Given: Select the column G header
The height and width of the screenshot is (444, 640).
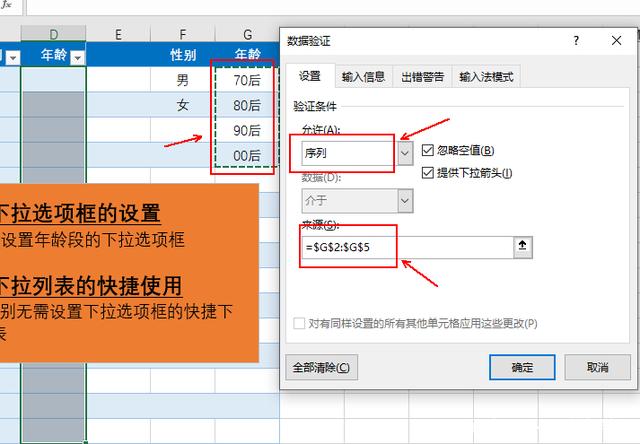Looking at the screenshot, I should click(x=247, y=34).
